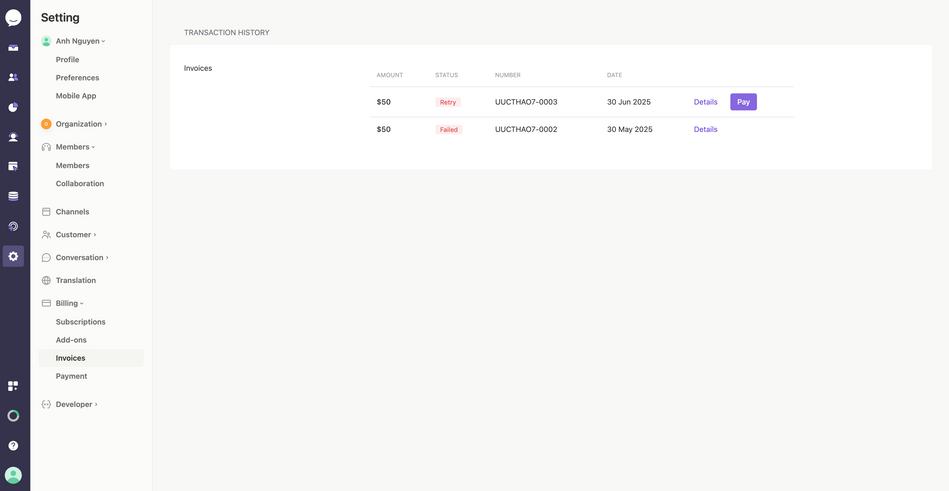Click the Failed status badge
The height and width of the screenshot is (491, 949).
pyautogui.click(x=448, y=130)
